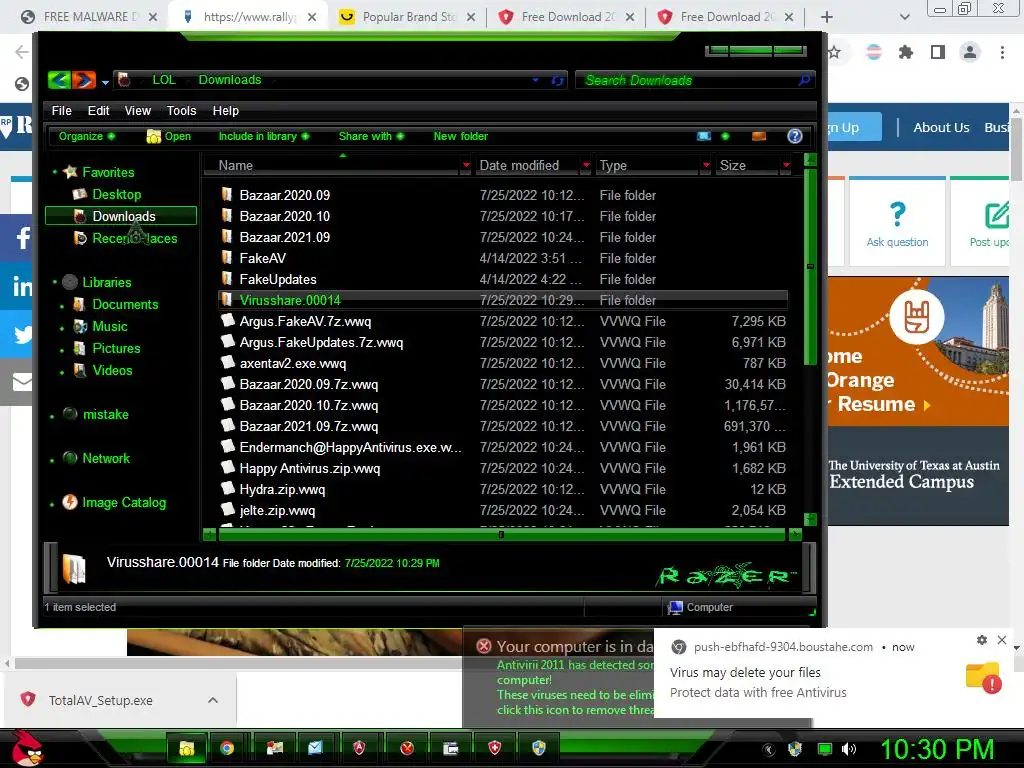Screen dimensions: 1024x768
Task: Select the Bazaar.2021.09 folder
Action: point(284,237)
